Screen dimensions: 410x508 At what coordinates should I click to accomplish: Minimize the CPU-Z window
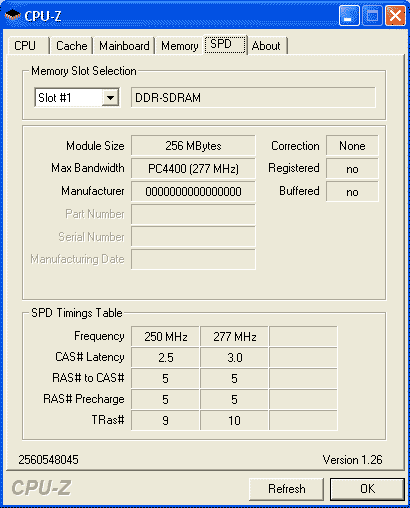click(x=349, y=16)
